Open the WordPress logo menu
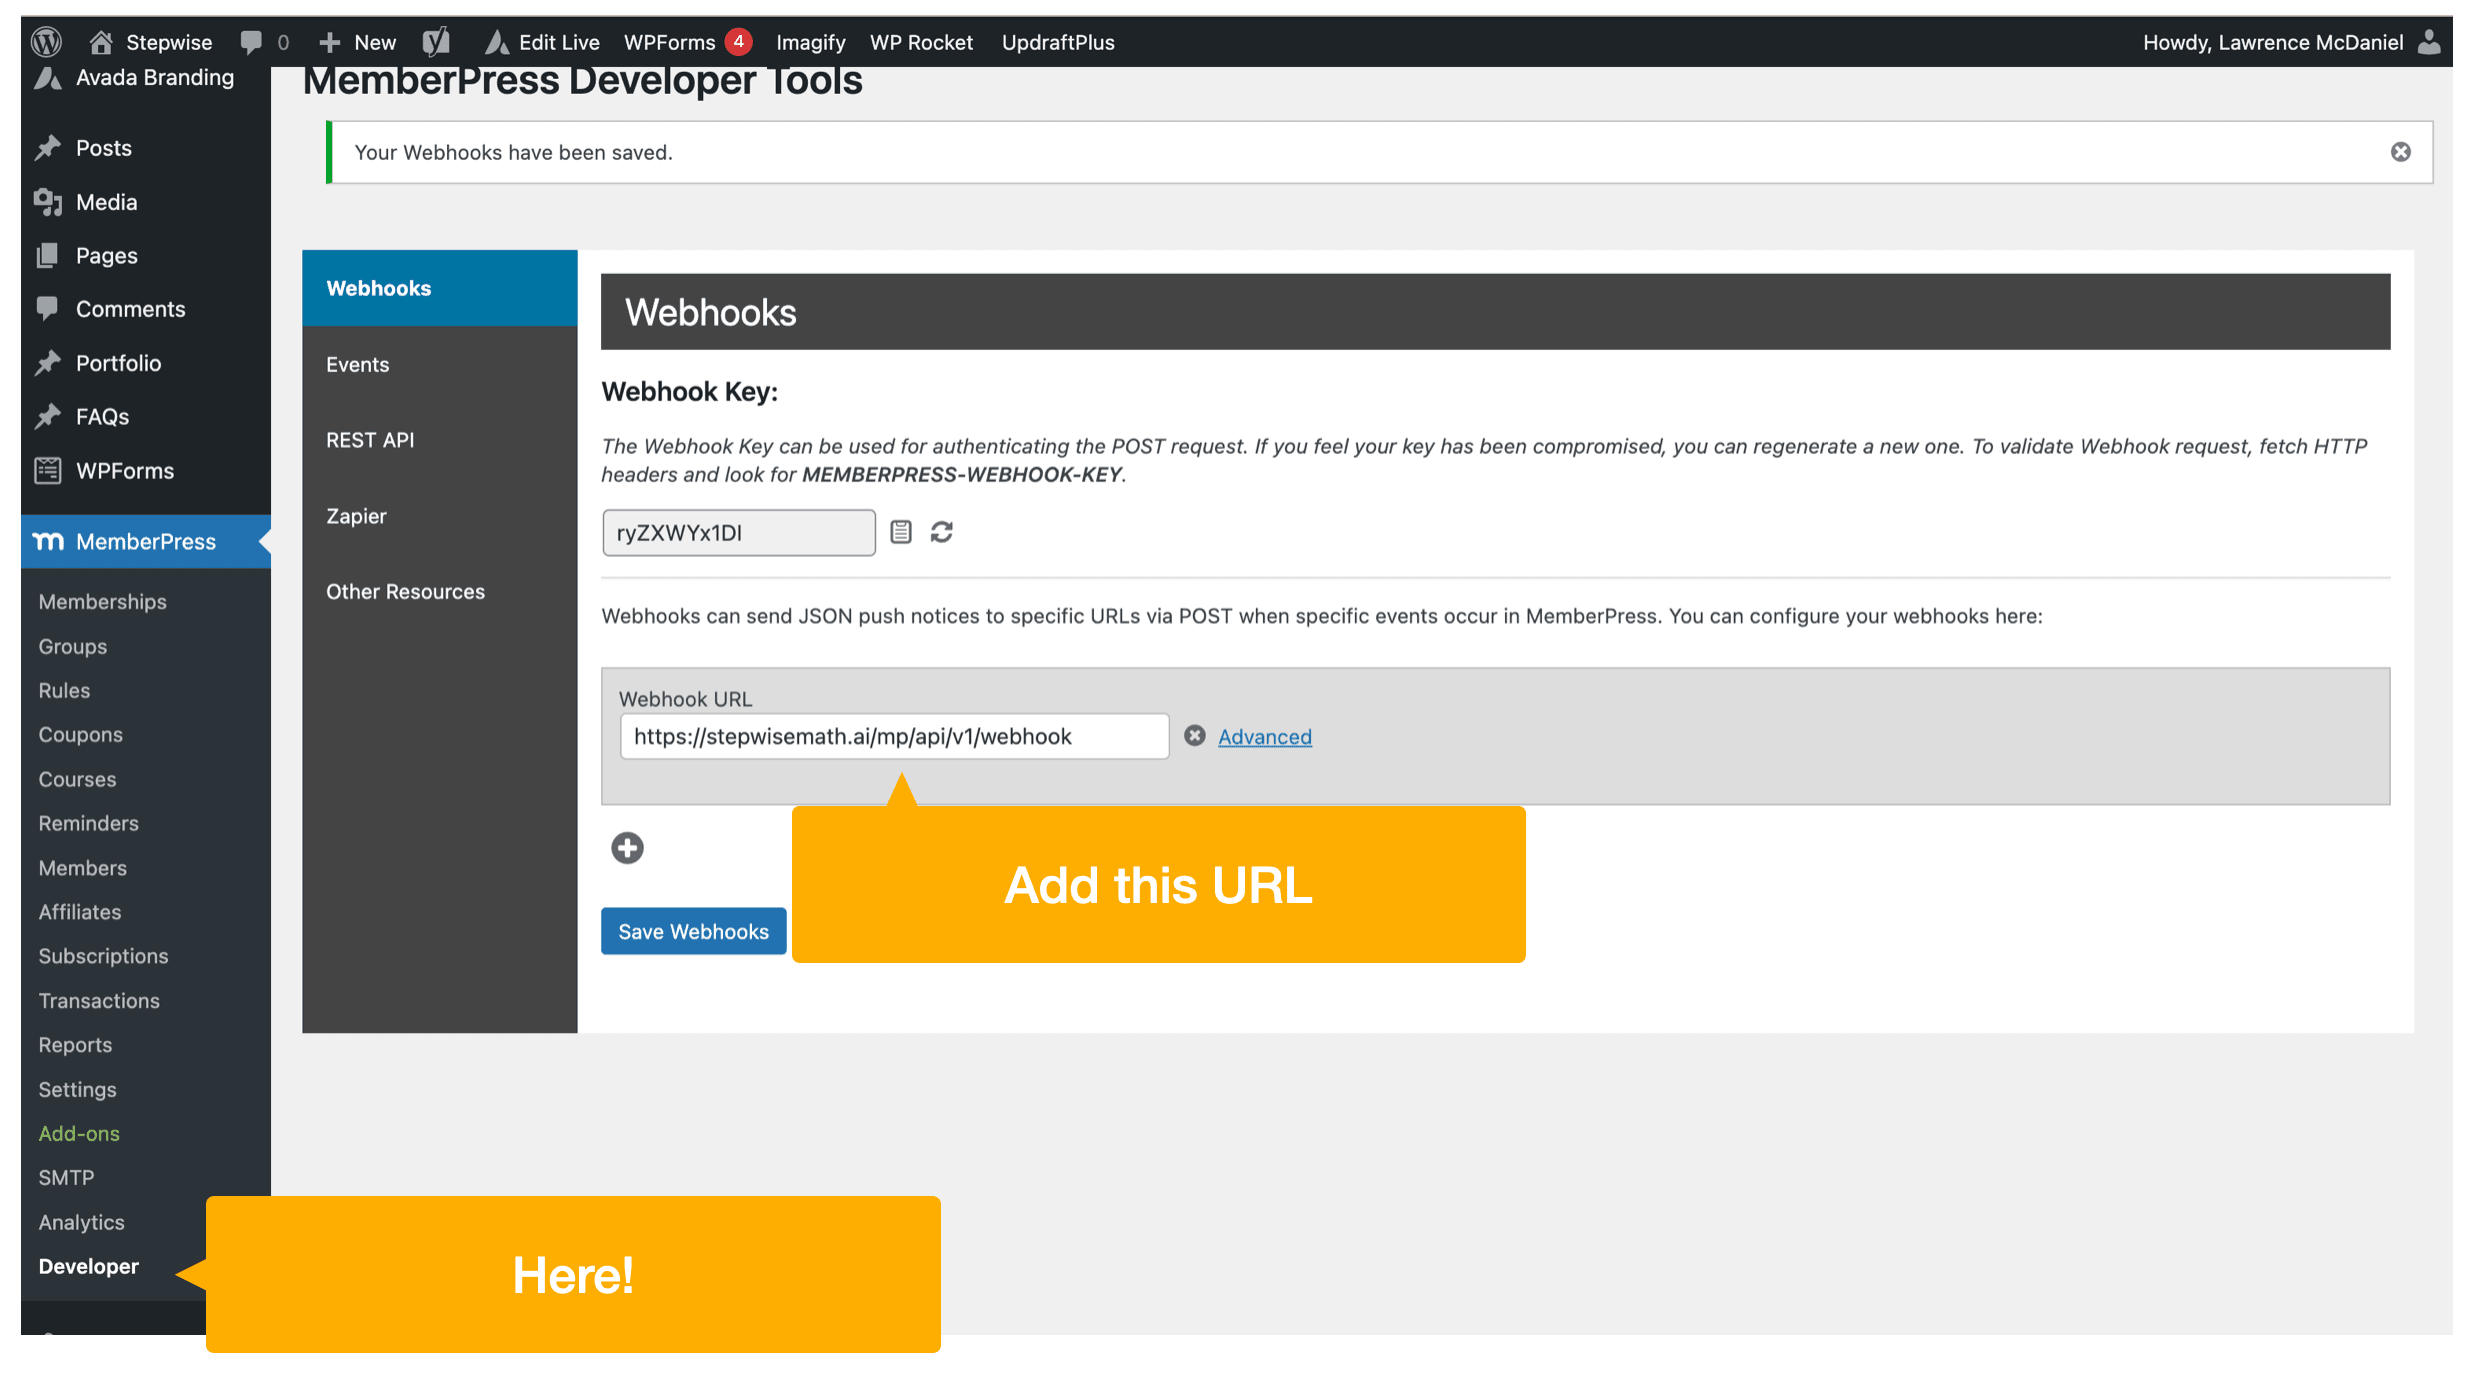 (x=45, y=41)
